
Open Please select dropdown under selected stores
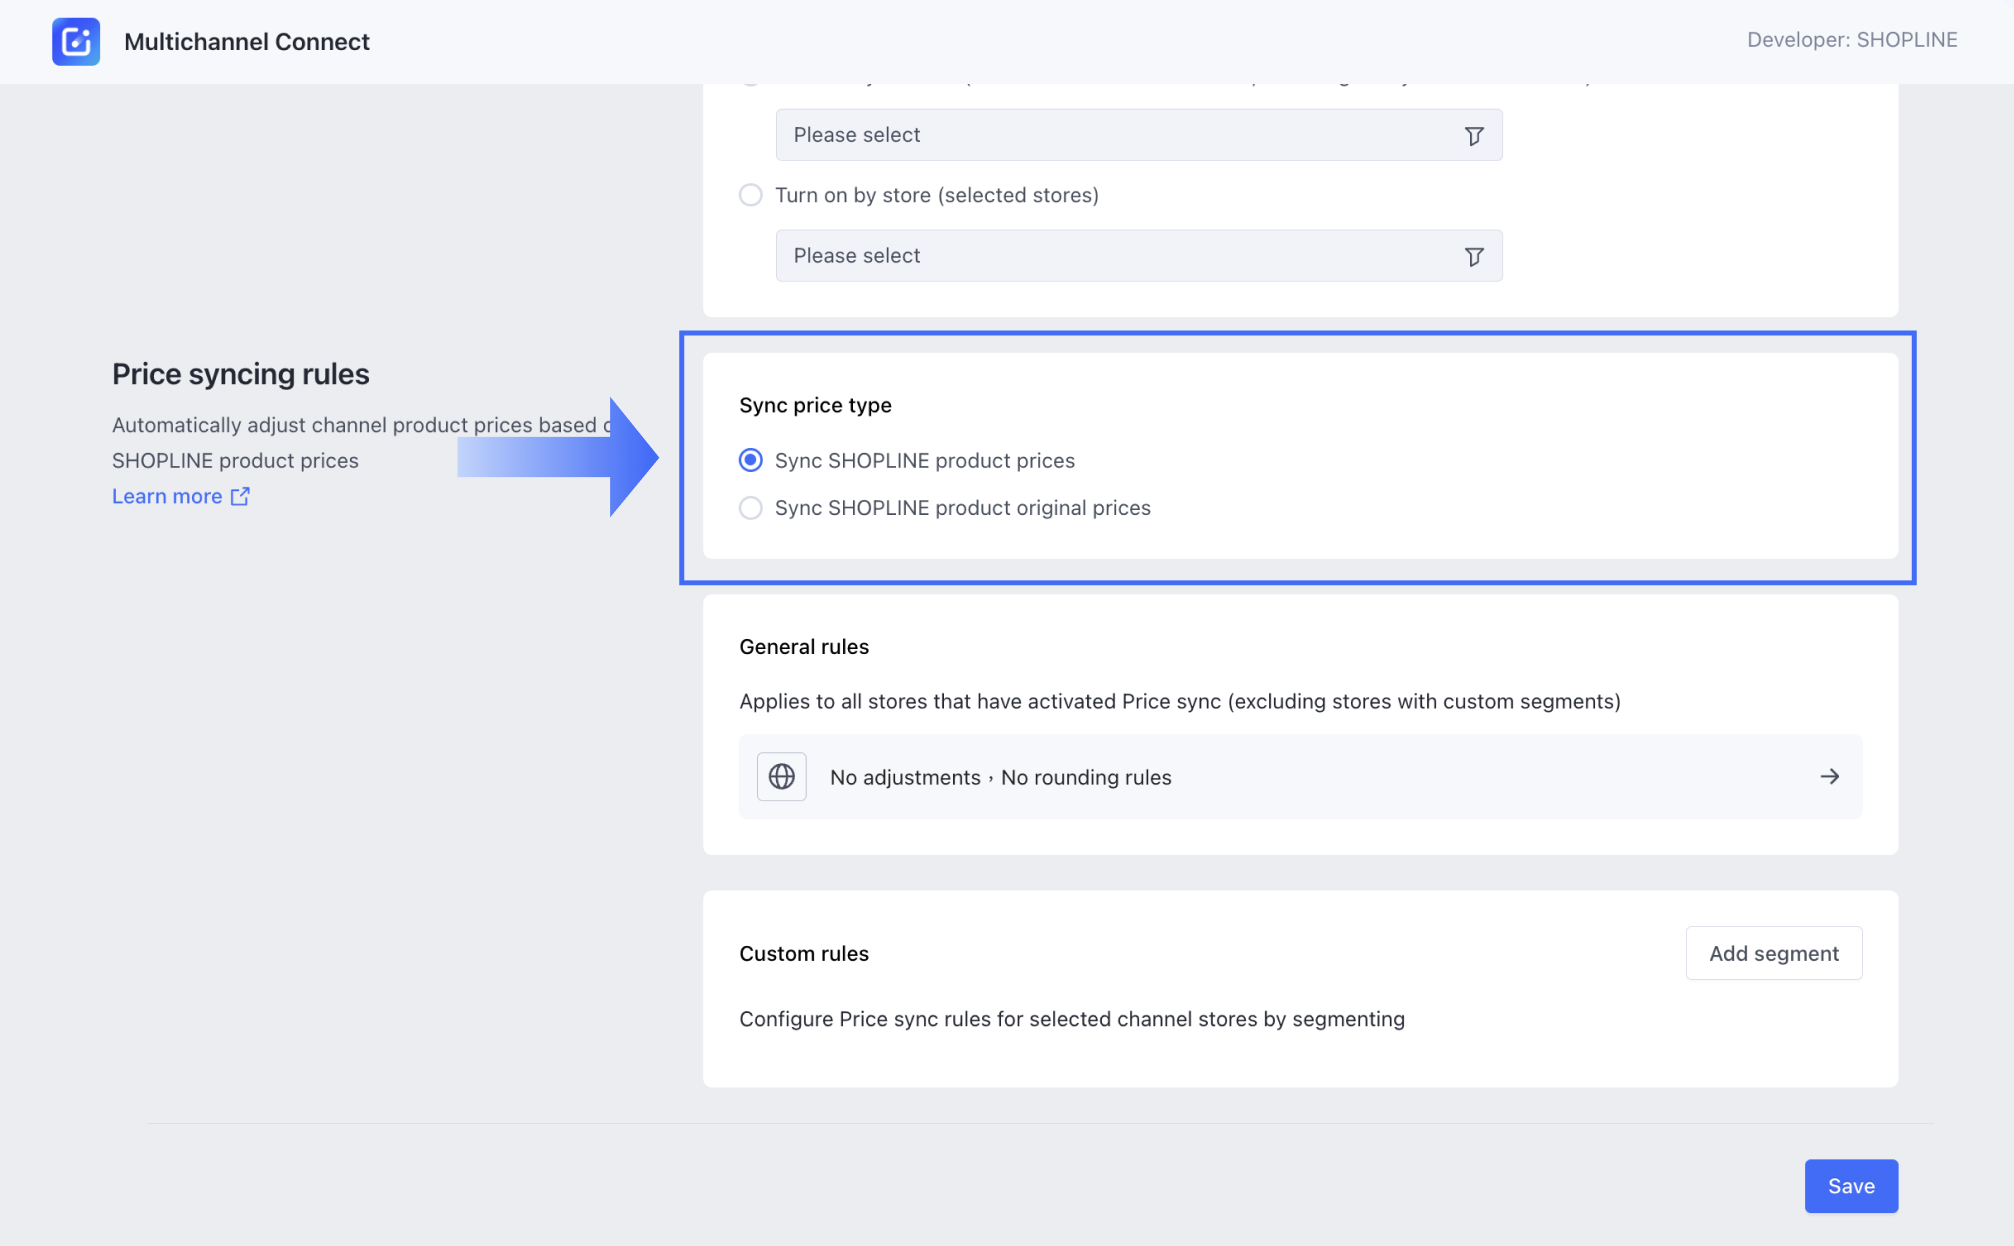(x=1120, y=256)
